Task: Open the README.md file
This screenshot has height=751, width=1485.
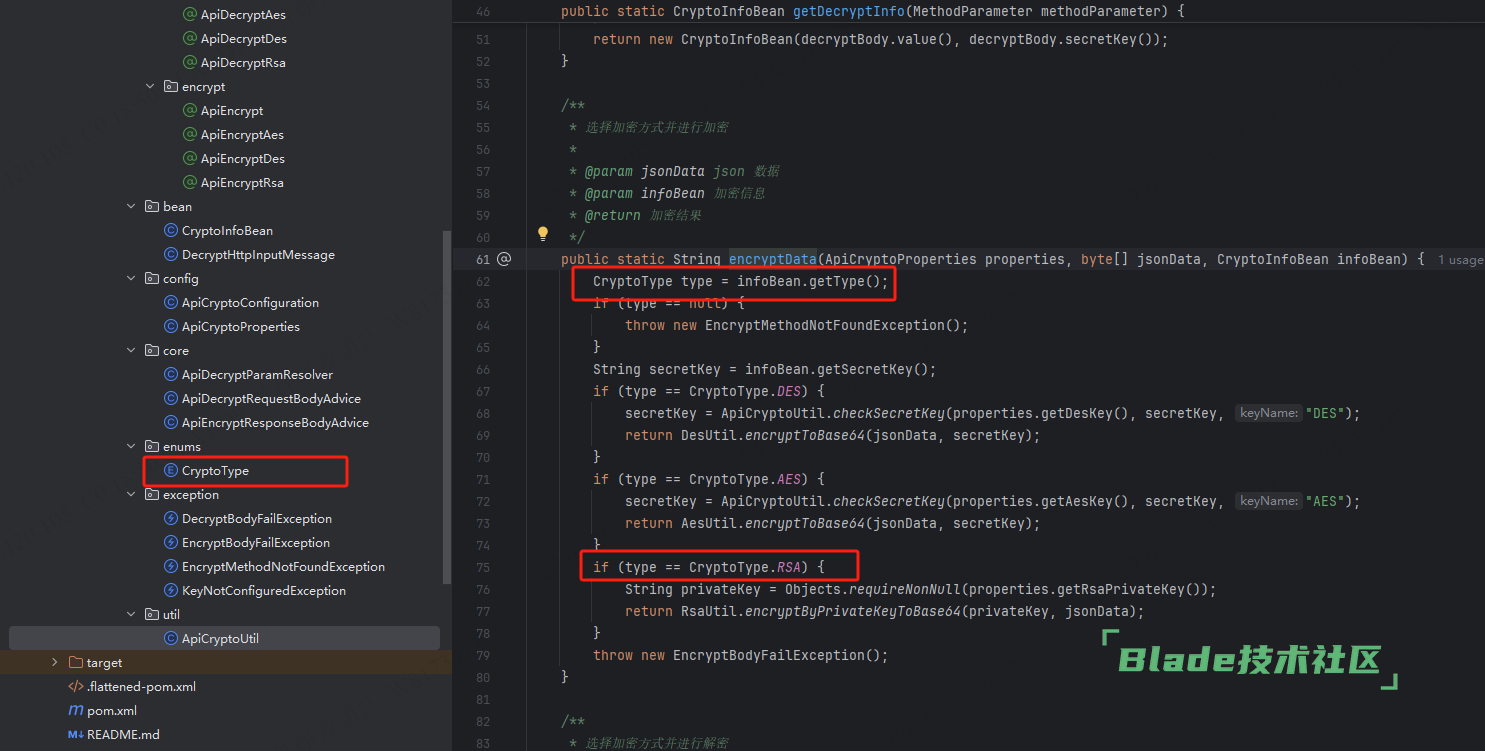Action: pos(123,735)
